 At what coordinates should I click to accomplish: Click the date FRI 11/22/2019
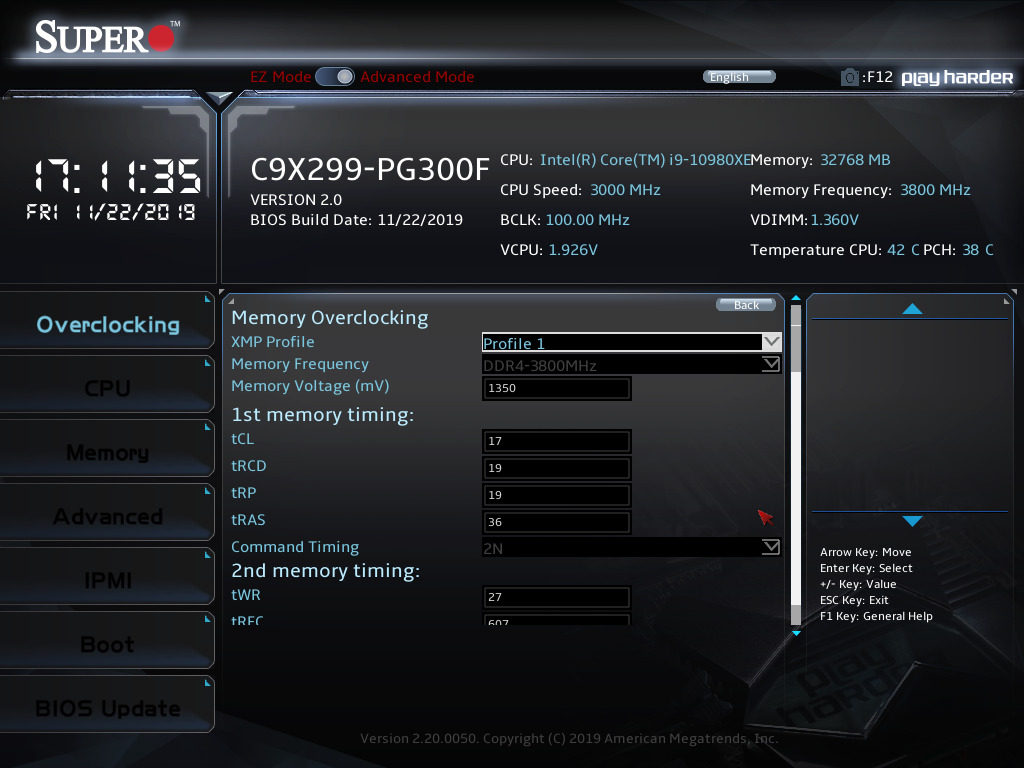pos(110,212)
